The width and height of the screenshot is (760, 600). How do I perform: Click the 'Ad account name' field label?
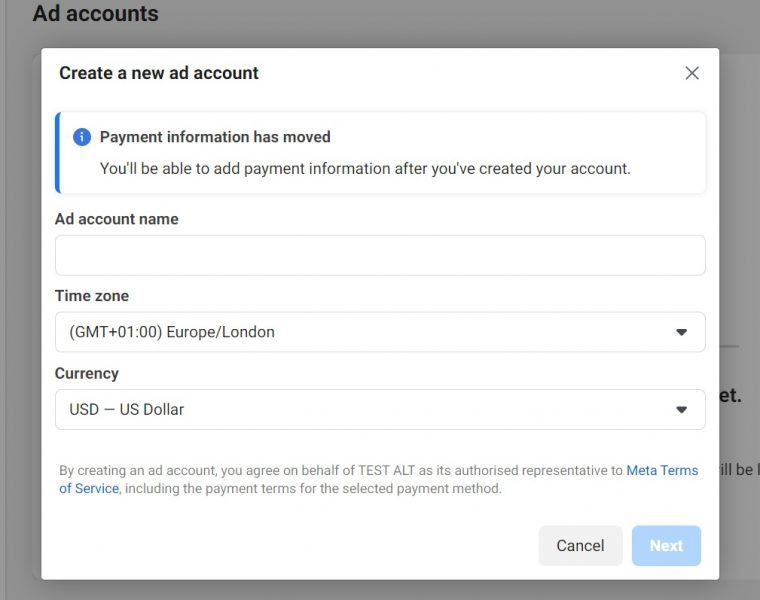tap(117, 219)
